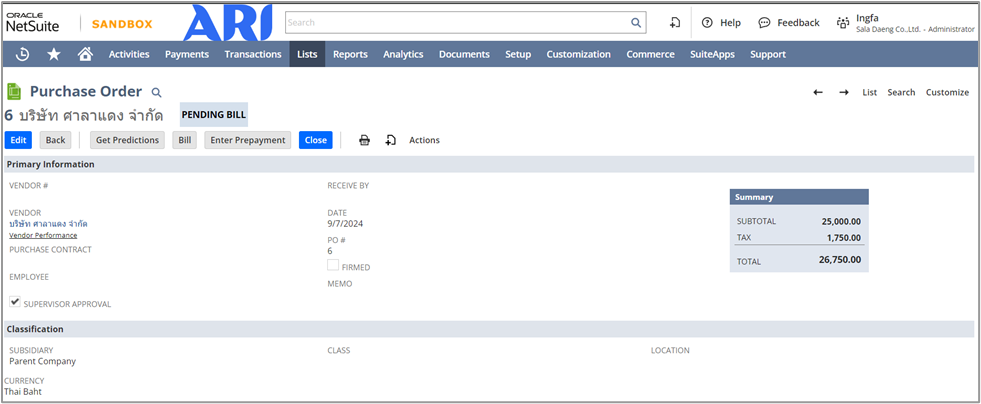Open the Recent Records clock icon

tap(23, 54)
